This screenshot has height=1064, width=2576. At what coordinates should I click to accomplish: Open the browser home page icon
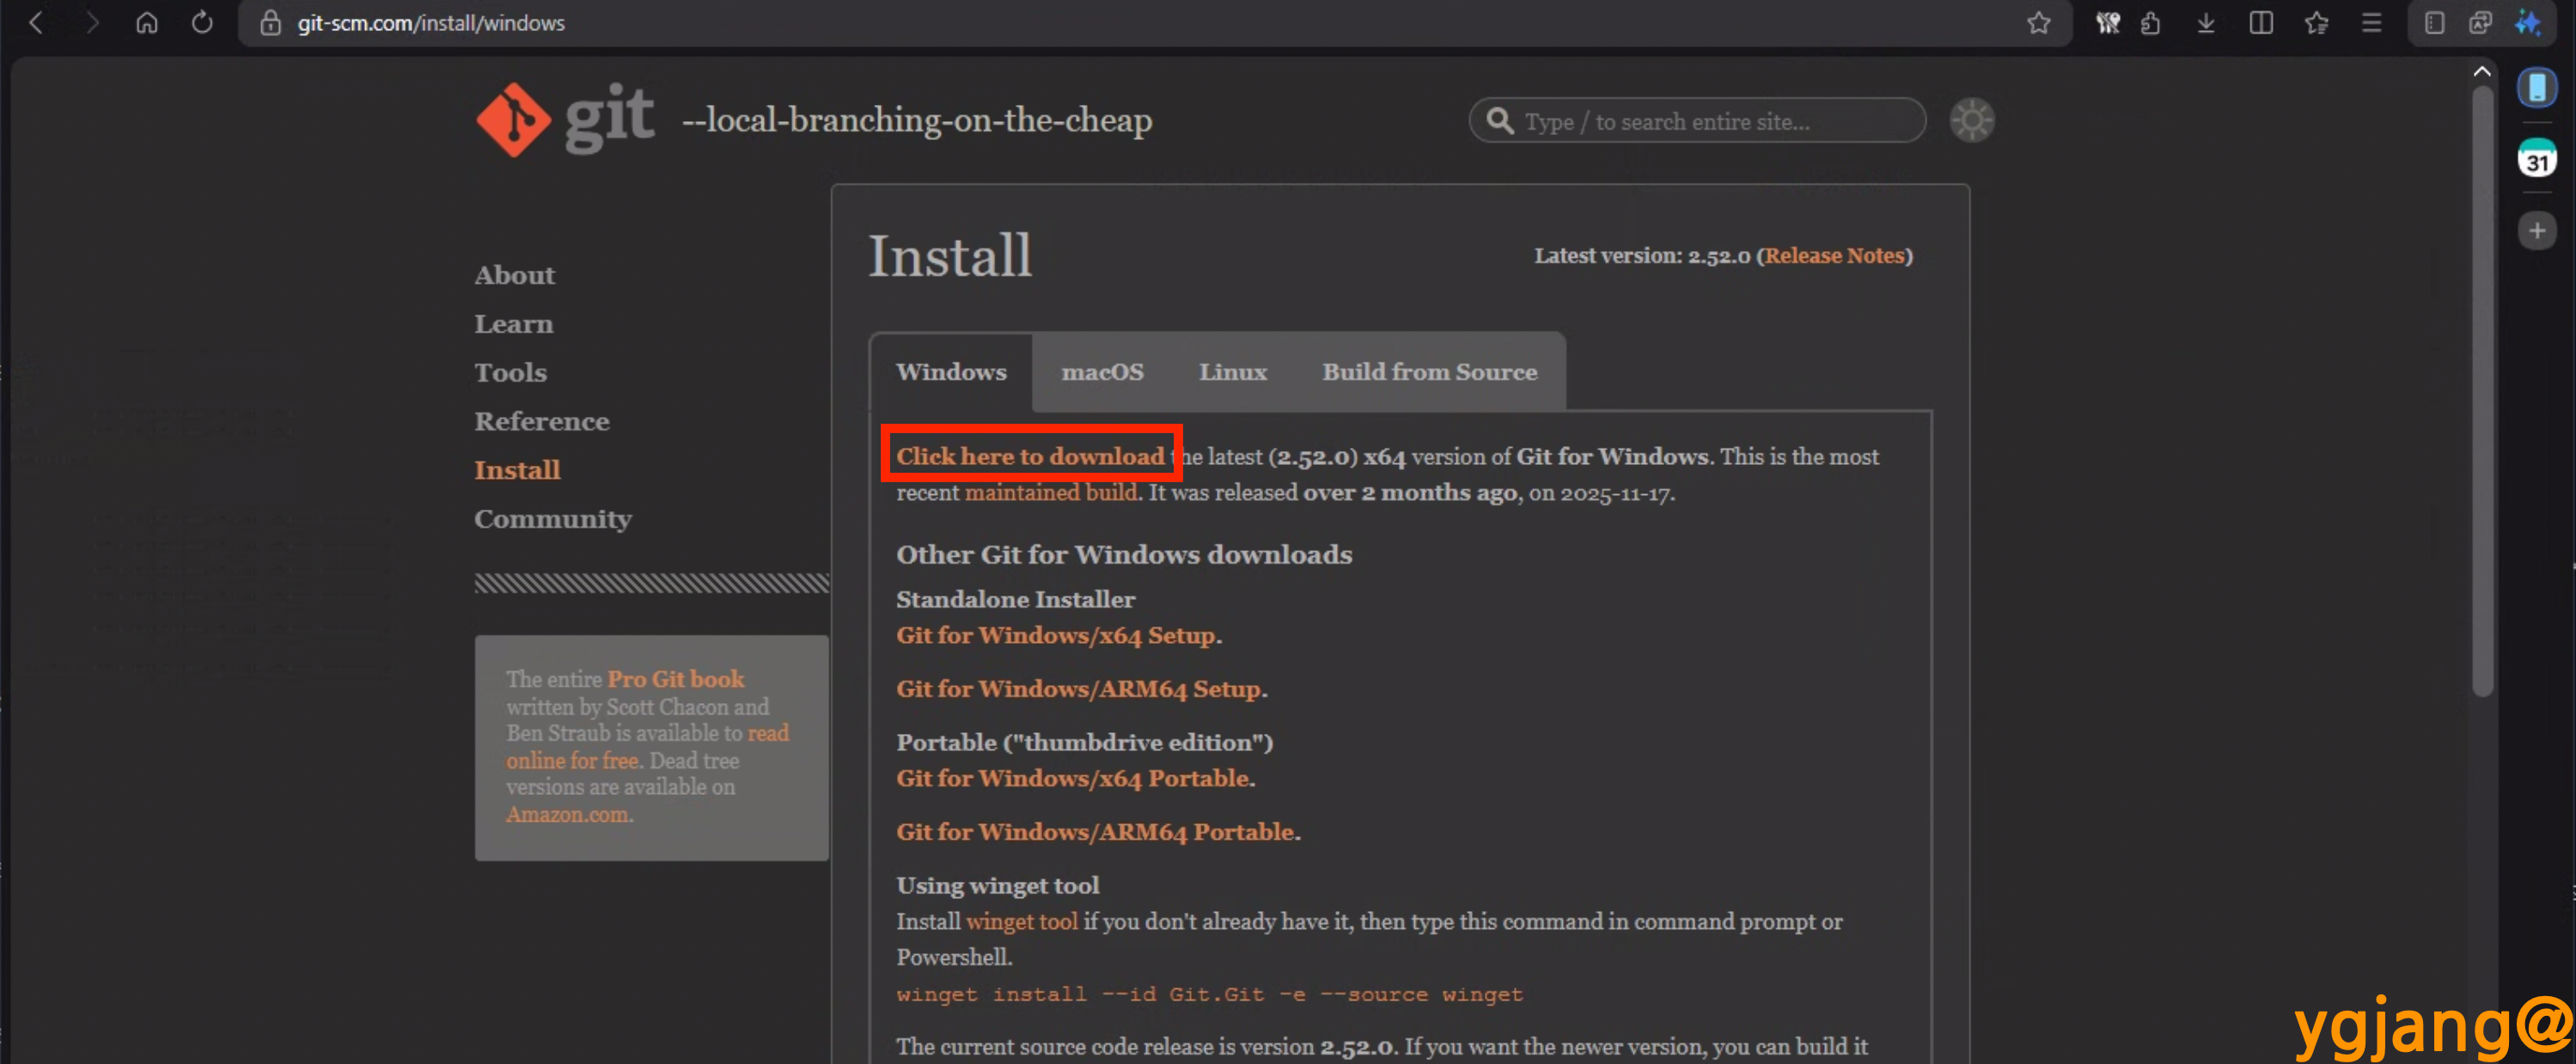tap(147, 22)
